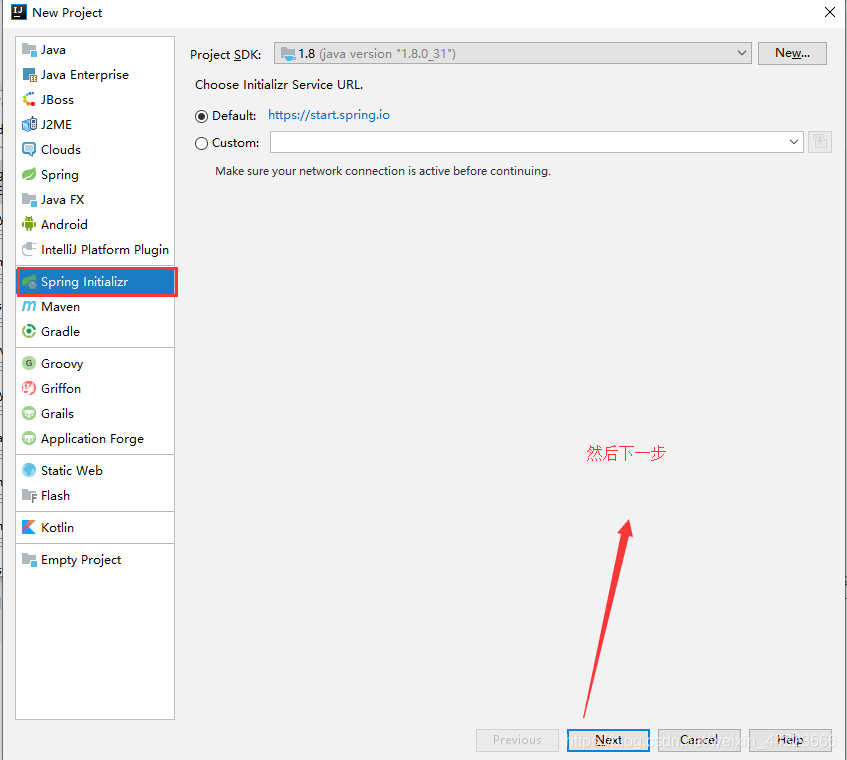
Task: Click the J2ME icon
Action: (x=29, y=124)
